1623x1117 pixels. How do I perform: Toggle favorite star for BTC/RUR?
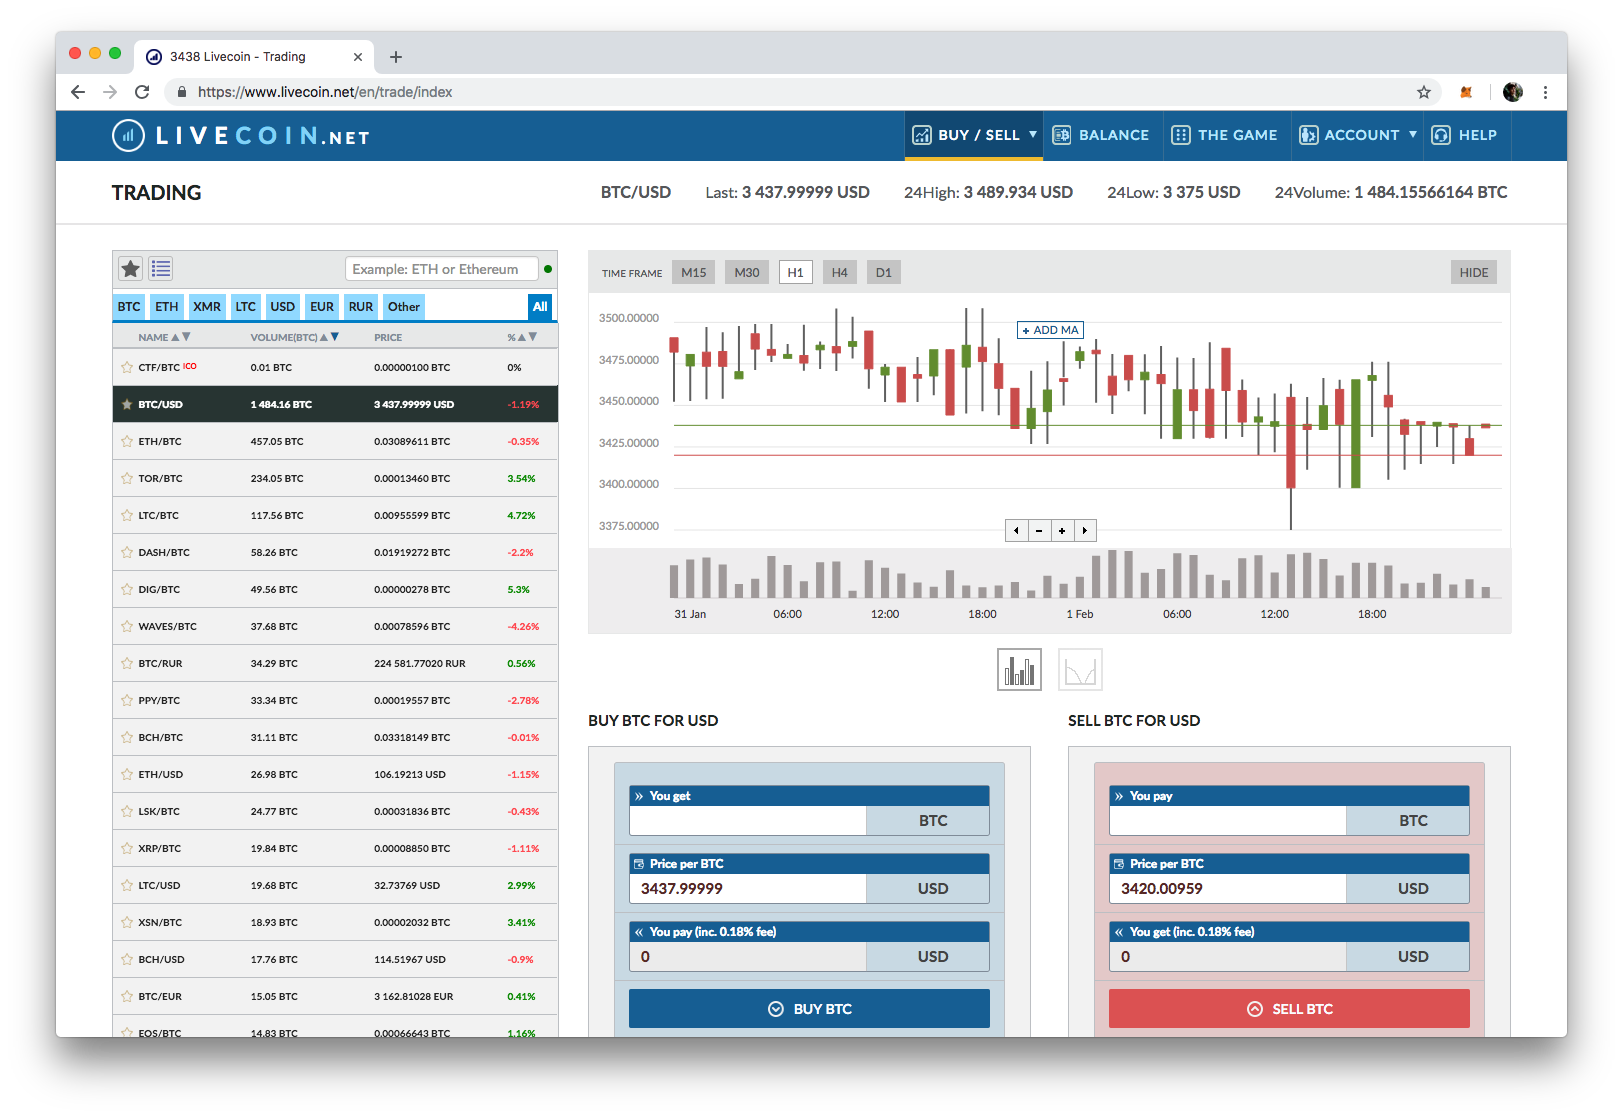(x=127, y=663)
